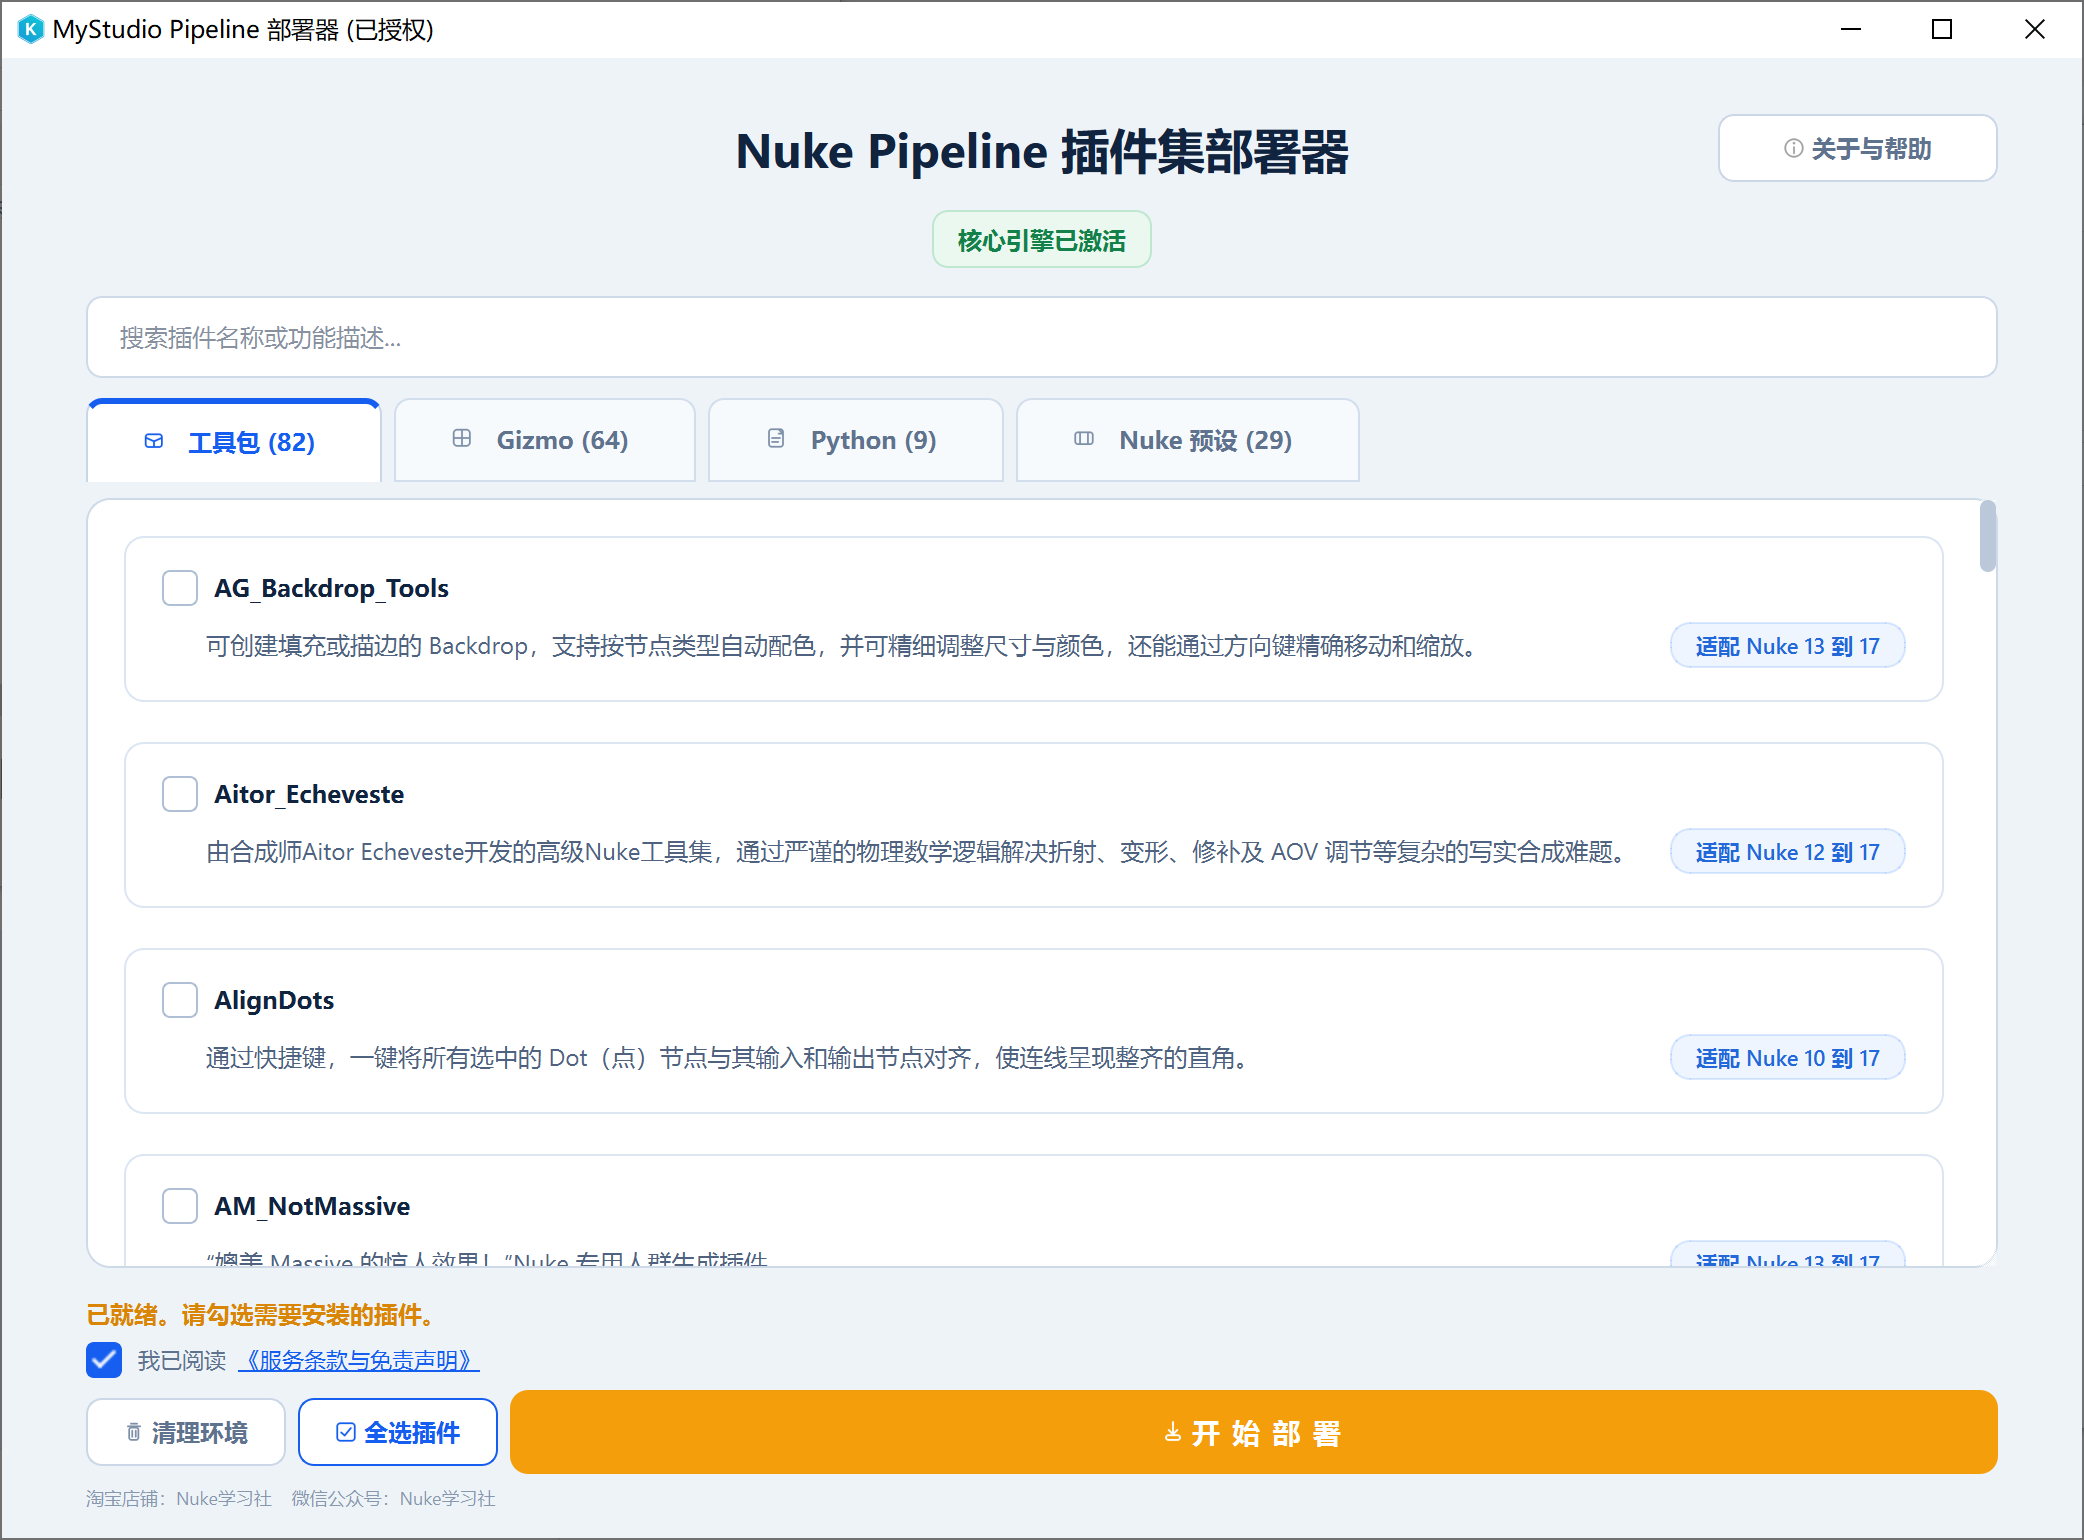
Task: Tick the AM_NotMassive checkbox
Action: click(180, 1206)
